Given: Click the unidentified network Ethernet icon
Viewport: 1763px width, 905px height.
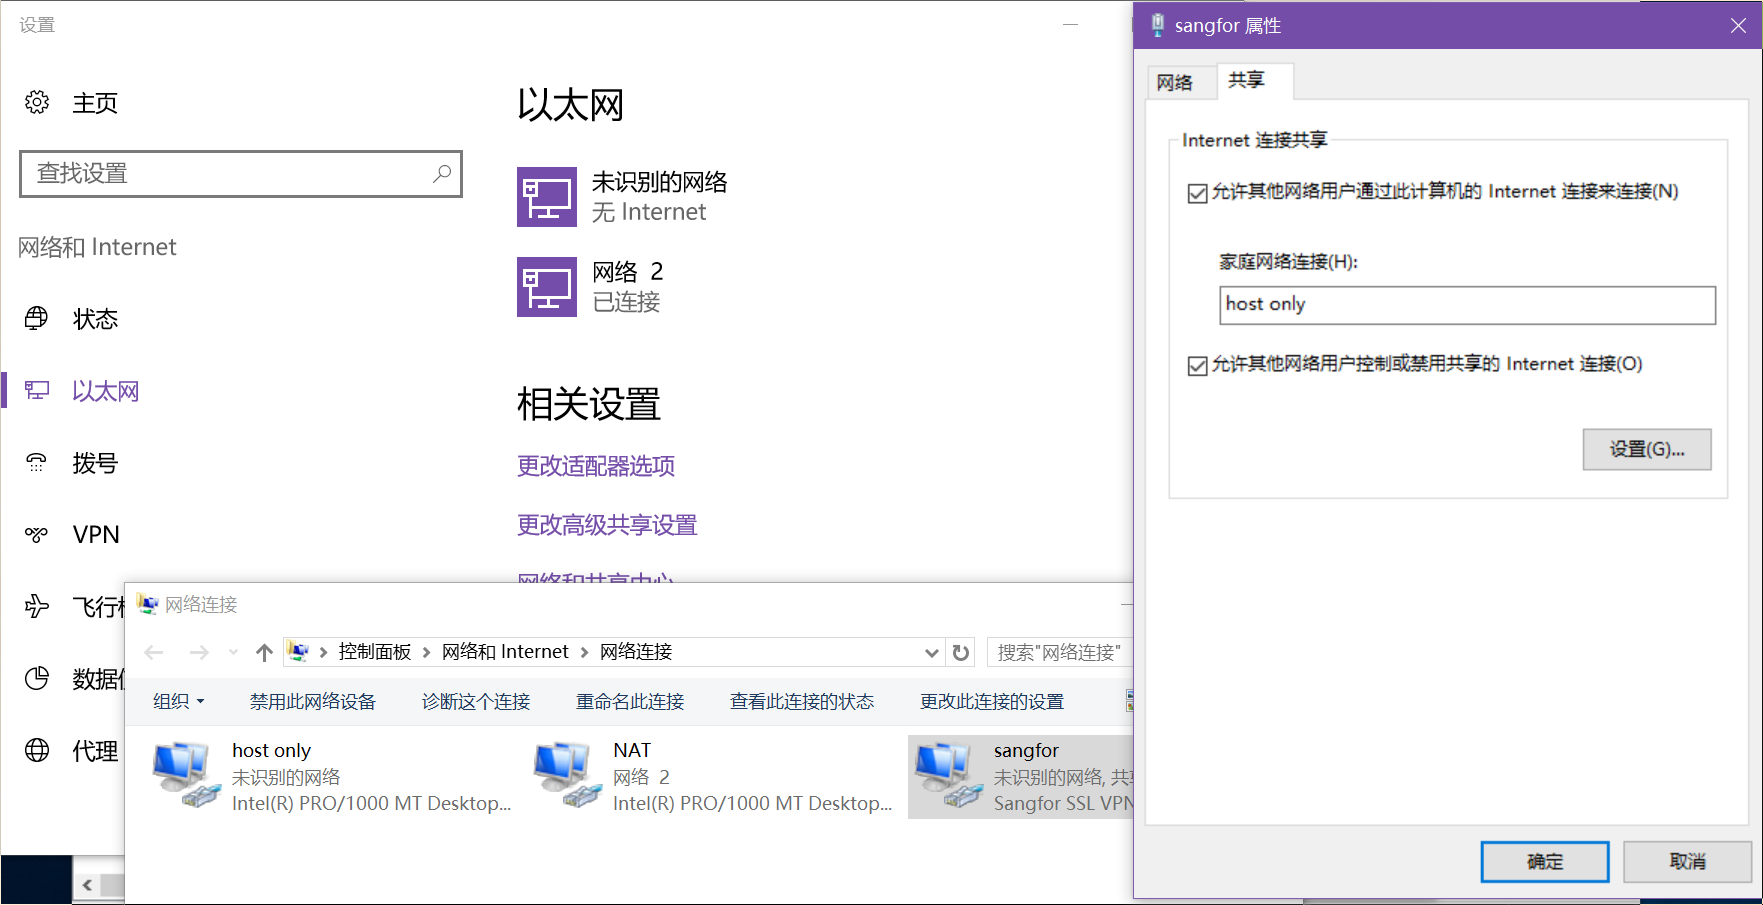Looking at the screenshot, I should pos(547,197).
